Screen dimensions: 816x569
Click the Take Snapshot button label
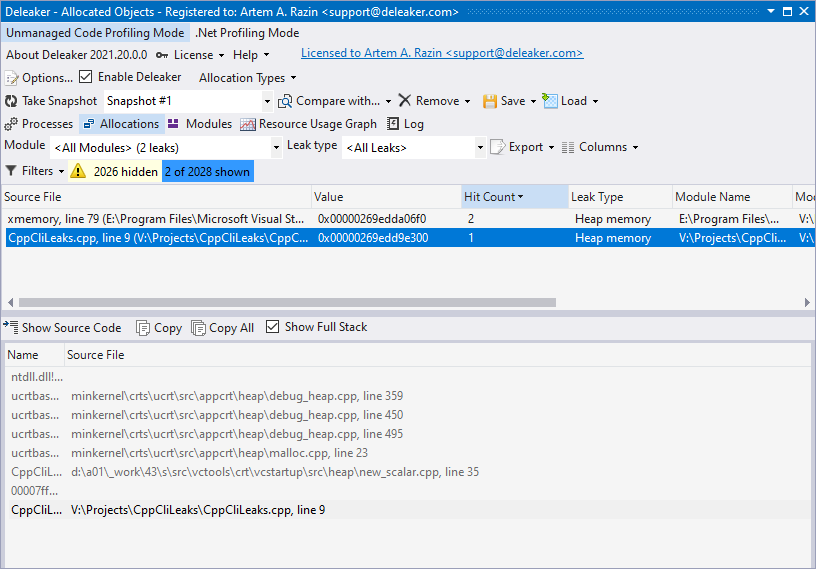click(x=59, y=101)
